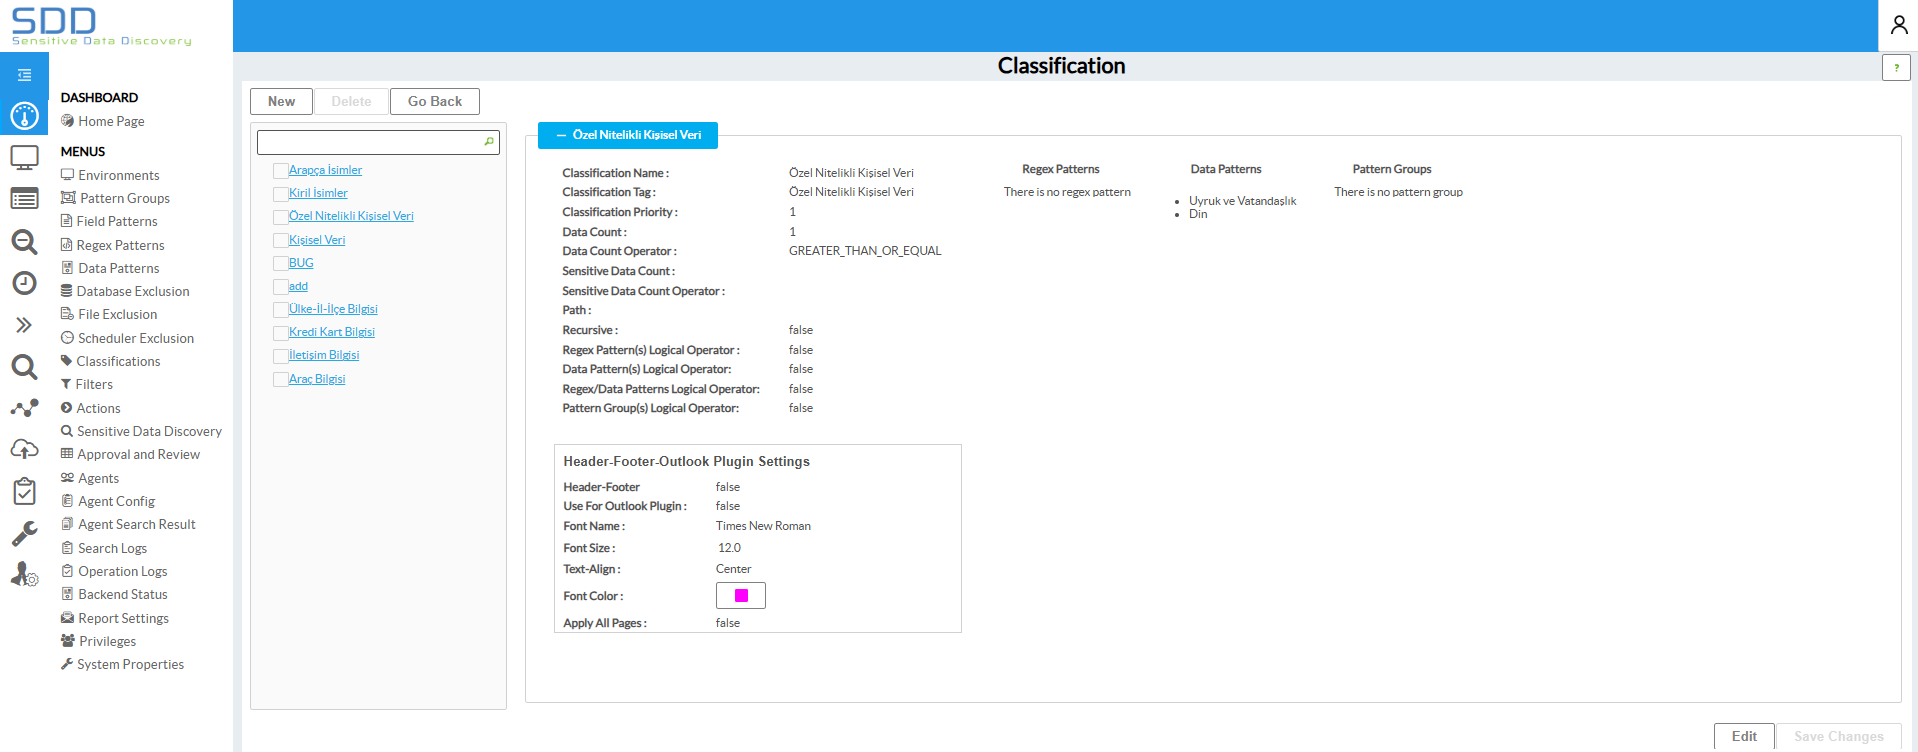Open the graph nodes sidebar icon

coord(24,408)
